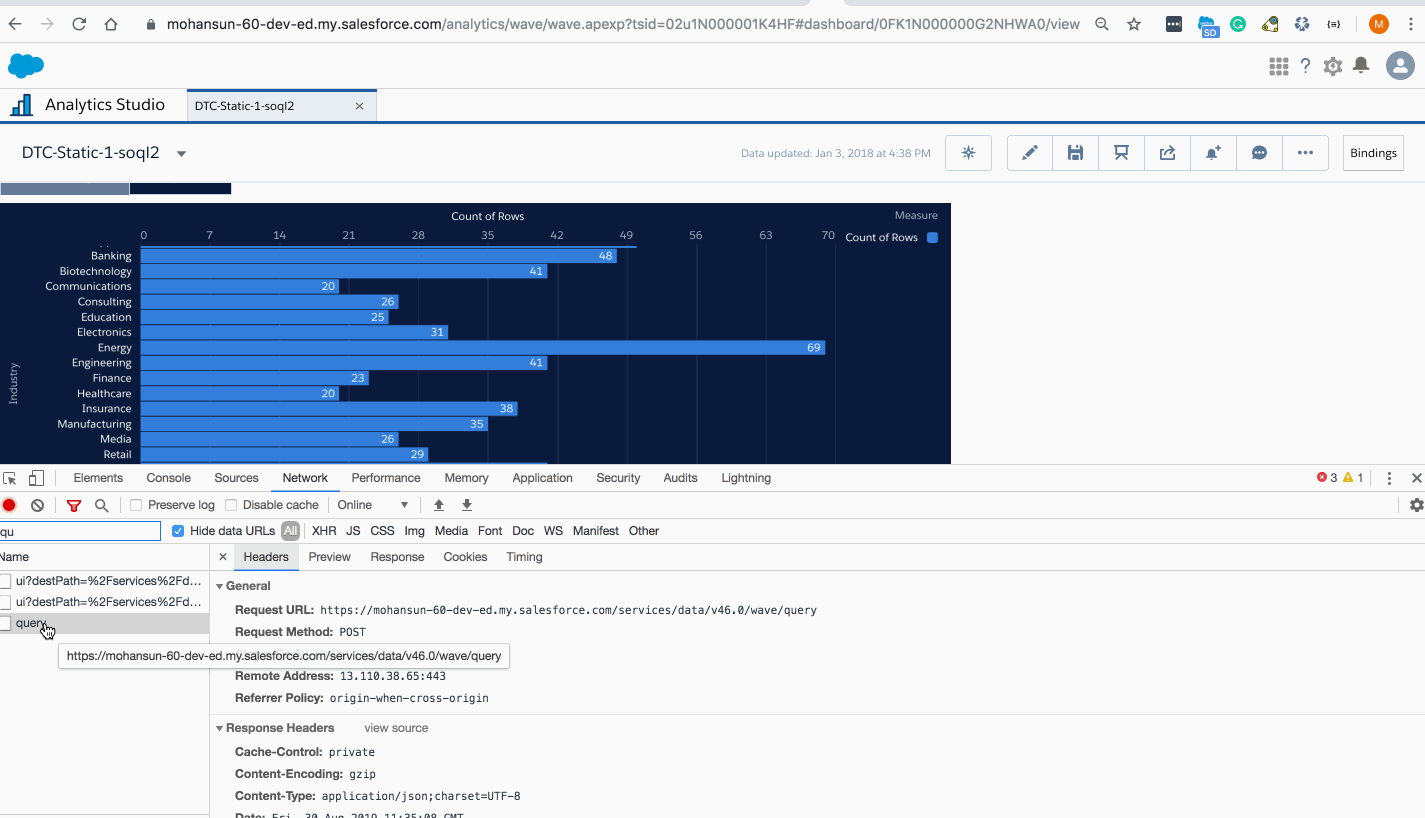
Task: Toggle the network filter funnel icon
Action: (74, 505)
